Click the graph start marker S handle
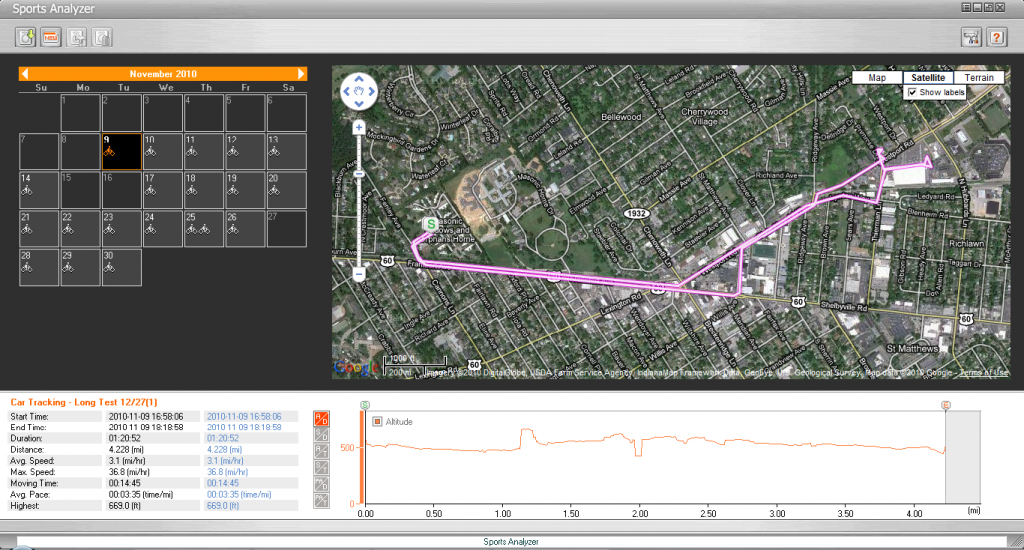 coord(365,405)
